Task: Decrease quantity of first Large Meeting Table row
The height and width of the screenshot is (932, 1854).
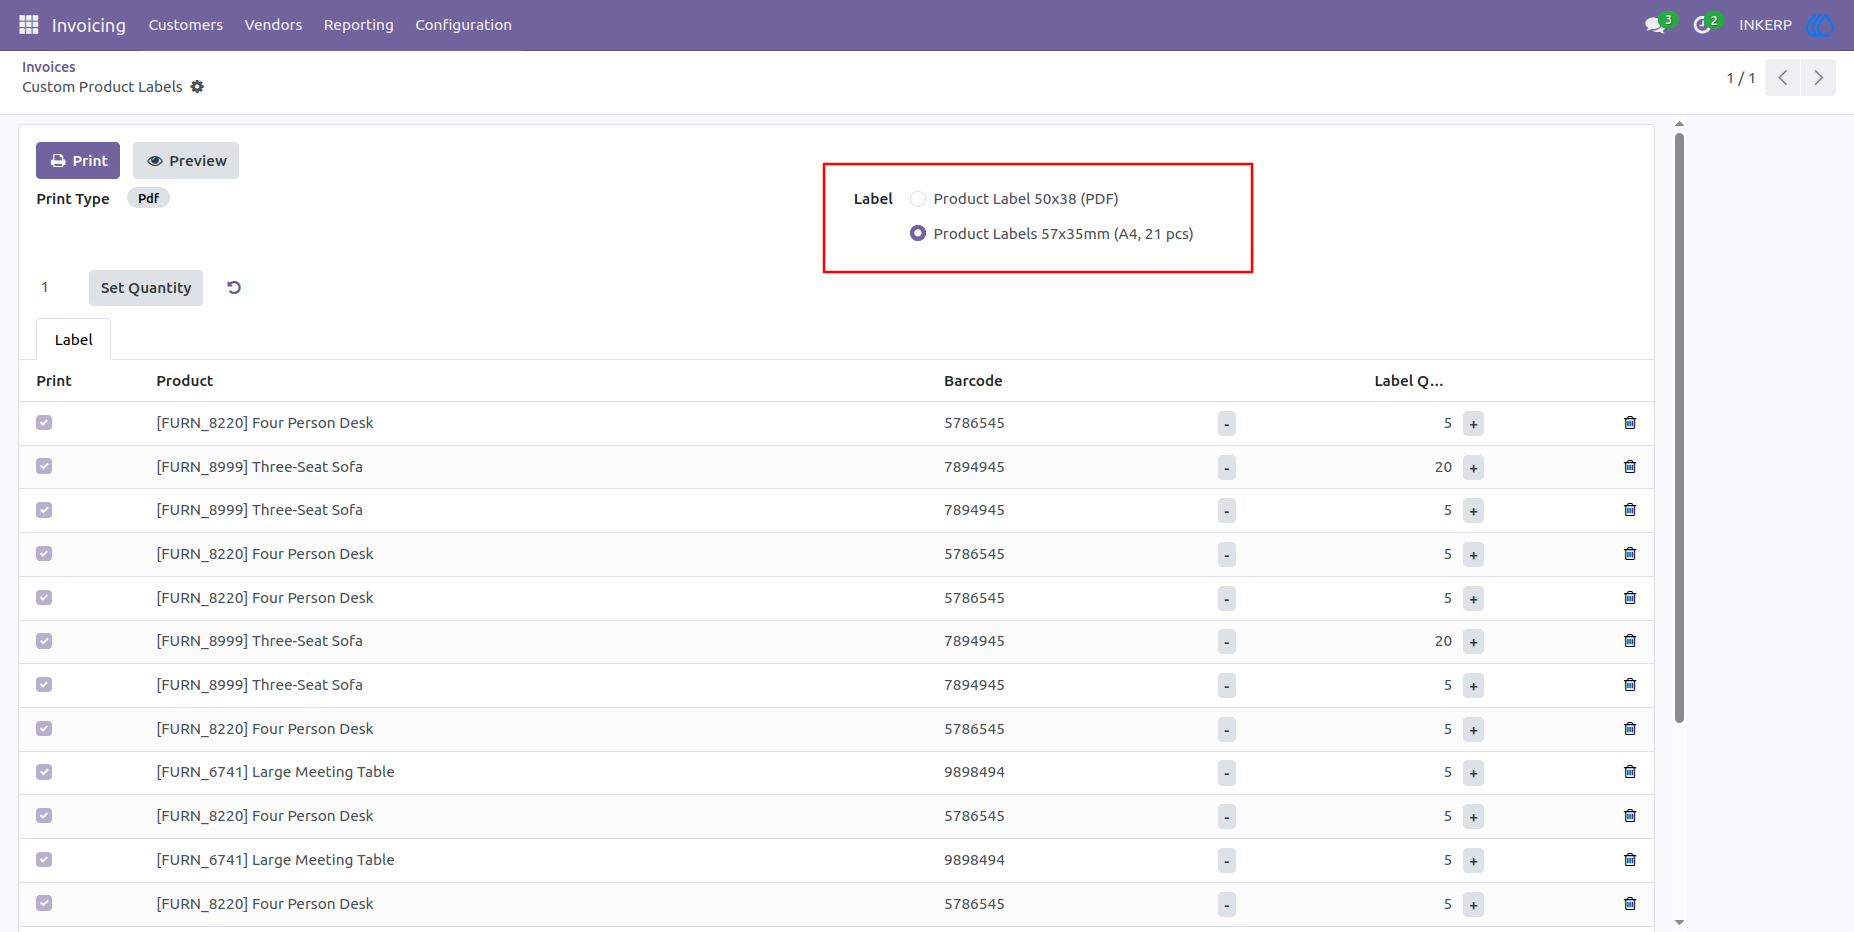Action: coord(1227,773)
